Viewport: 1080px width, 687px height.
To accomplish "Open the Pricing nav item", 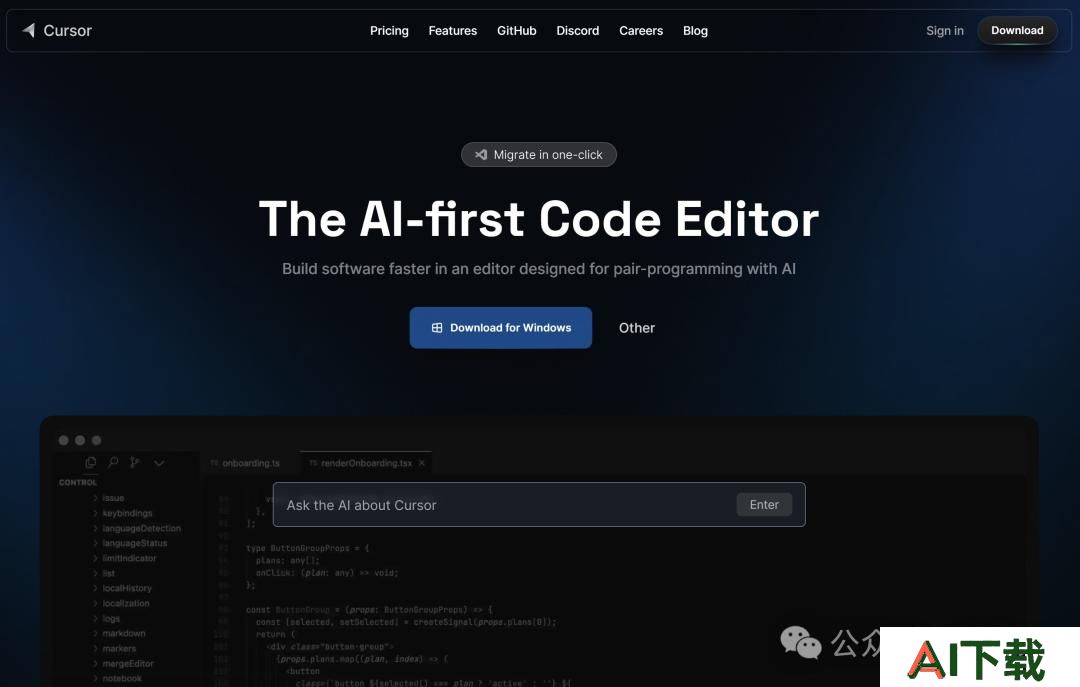I will coord(389,31).
